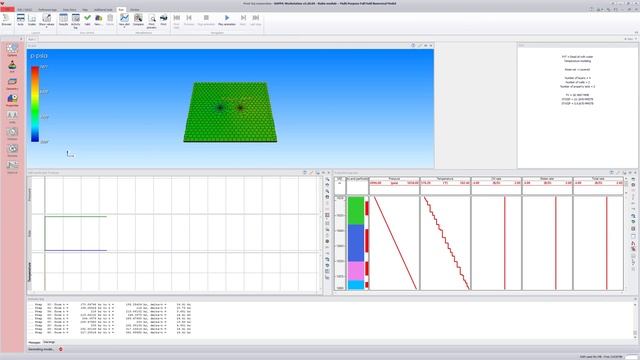This screenshot has width=640, height=360.
Task: Click the left well on 3D grid
Action: pyautogui.click(x=220, y=108)
